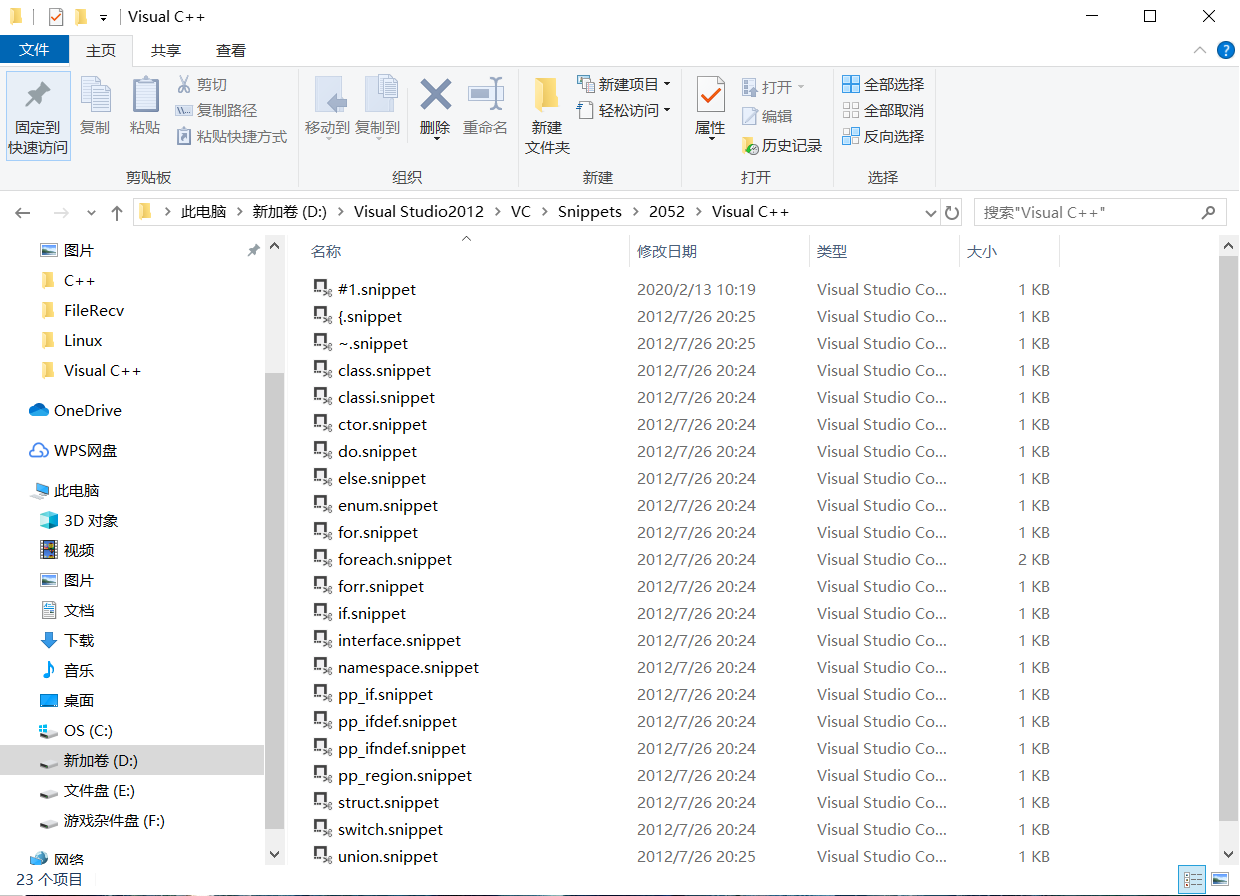Click the file list vertical scrollbar
The width and height of the screenshot is (1240, 896).
click(1229, 540)
